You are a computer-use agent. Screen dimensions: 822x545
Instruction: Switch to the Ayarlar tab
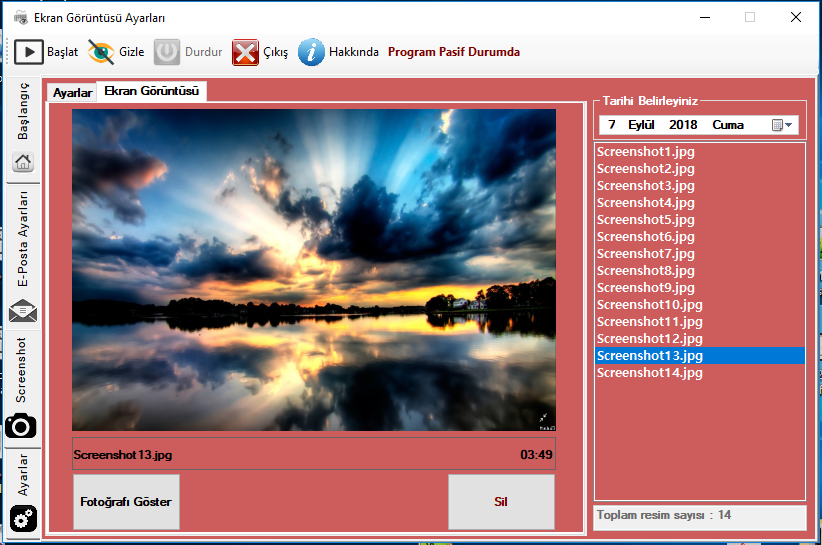(72, 93)
